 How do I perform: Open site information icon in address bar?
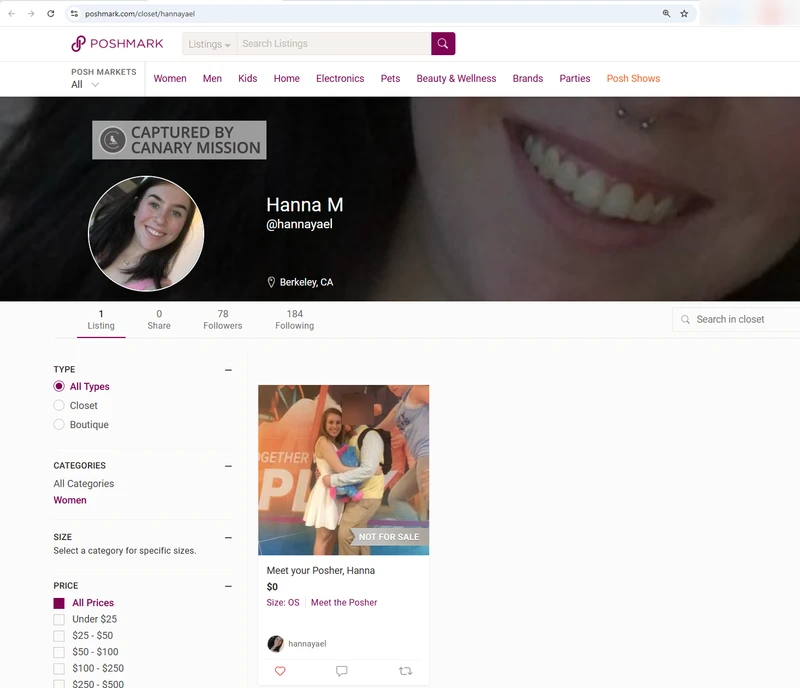74,14
